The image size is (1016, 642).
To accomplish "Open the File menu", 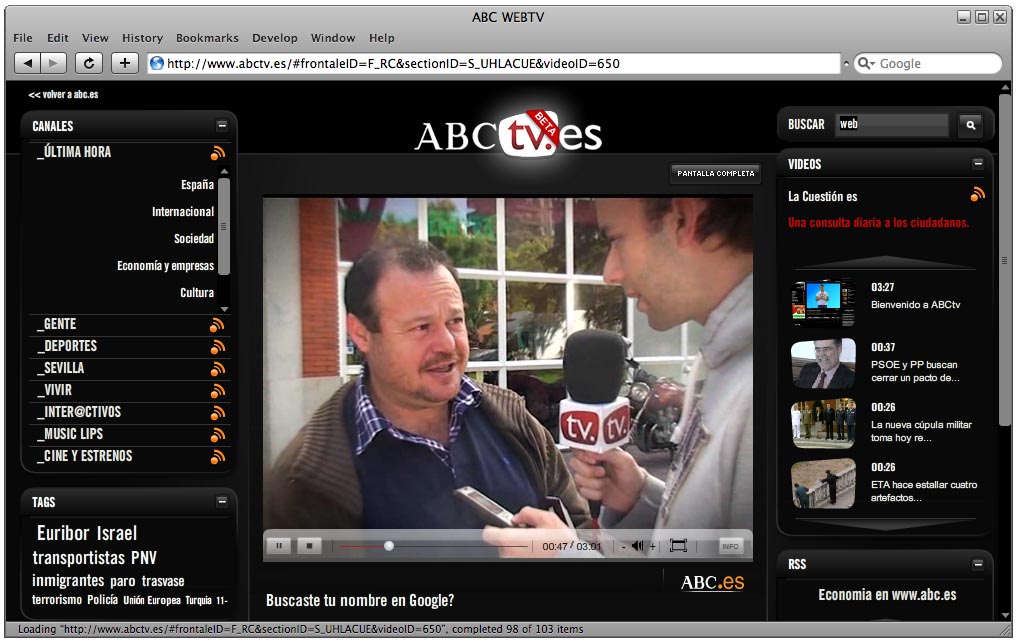I will [23, 38].
